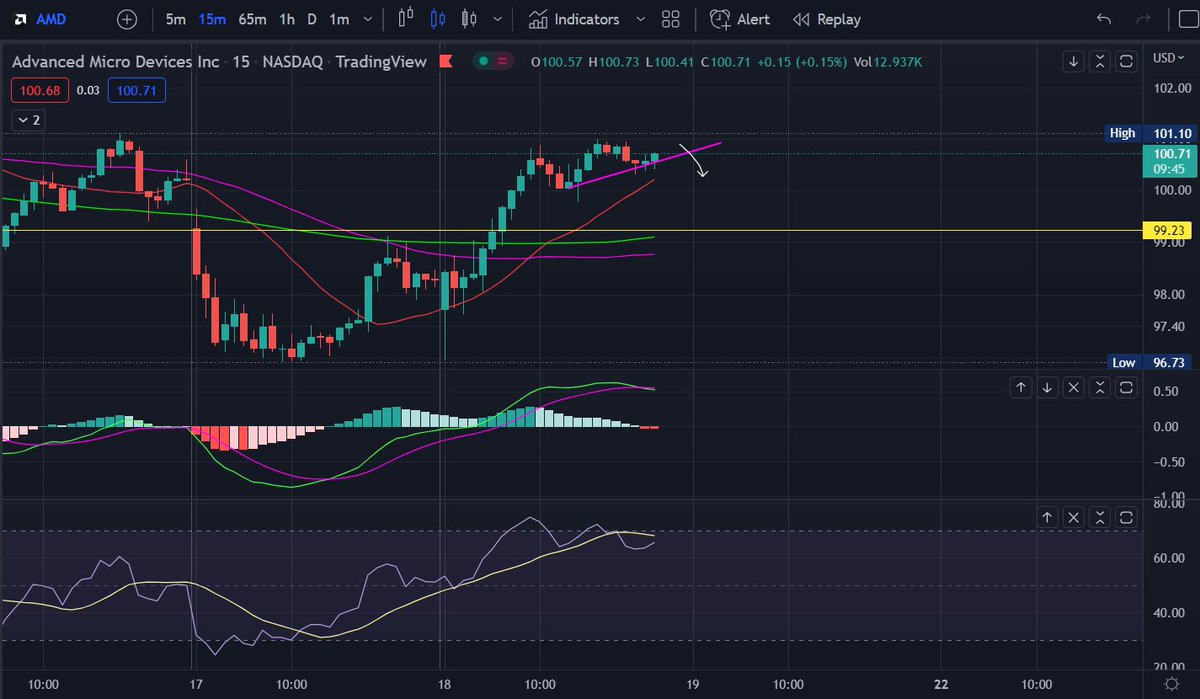1200x699 pixels.
Task: Expand the collapsed indicators legend showing 2
Action: [x=28, y=120]
